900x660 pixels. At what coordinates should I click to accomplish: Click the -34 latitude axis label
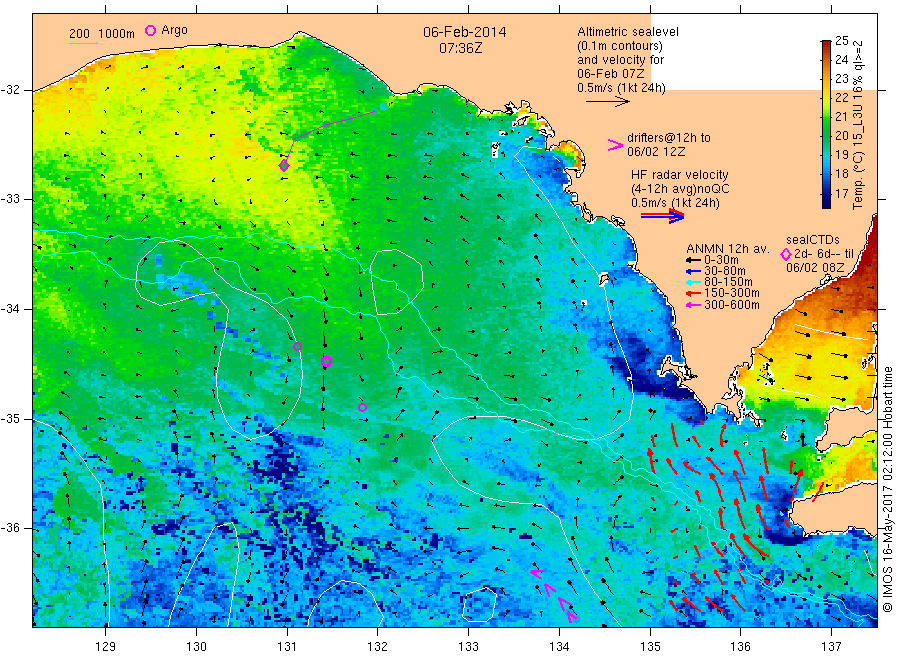click(x=11, y=309)
